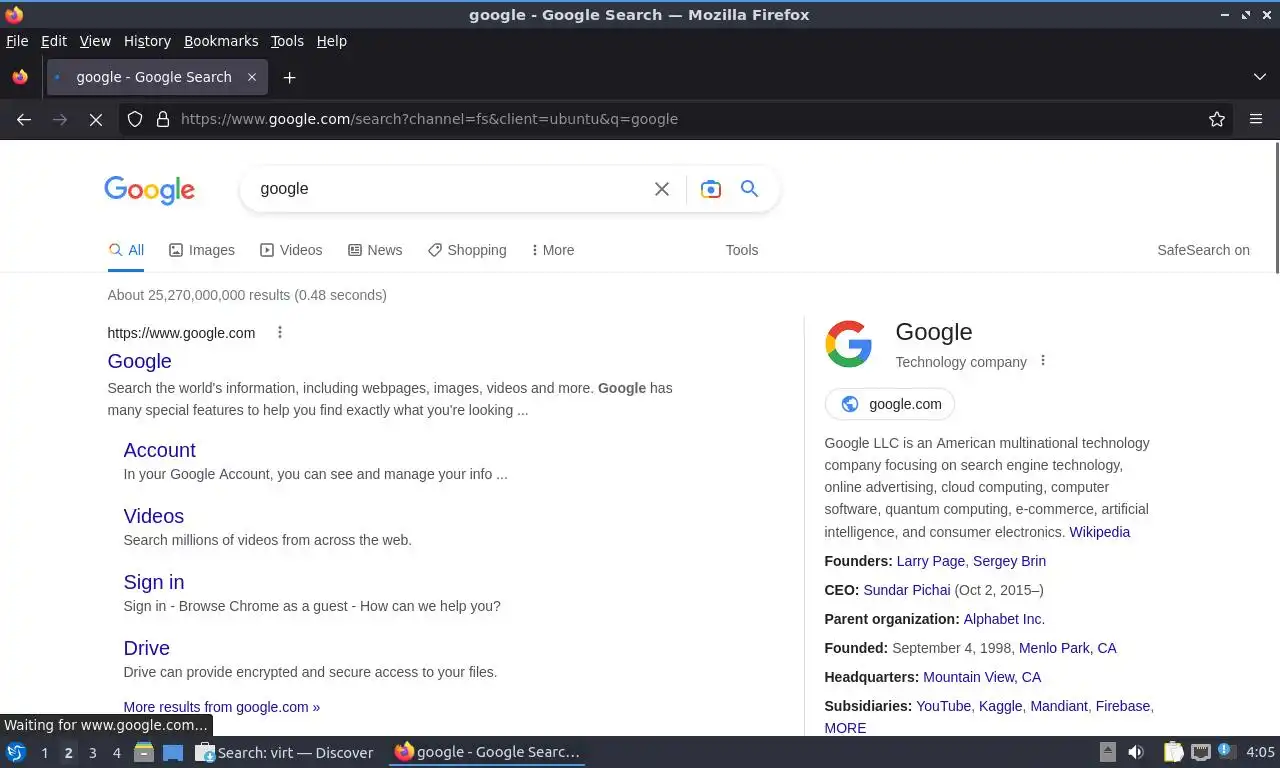Open more options for Google knowledge panel
This screenshot has width=1280, height=768.
coord(1043,360)
